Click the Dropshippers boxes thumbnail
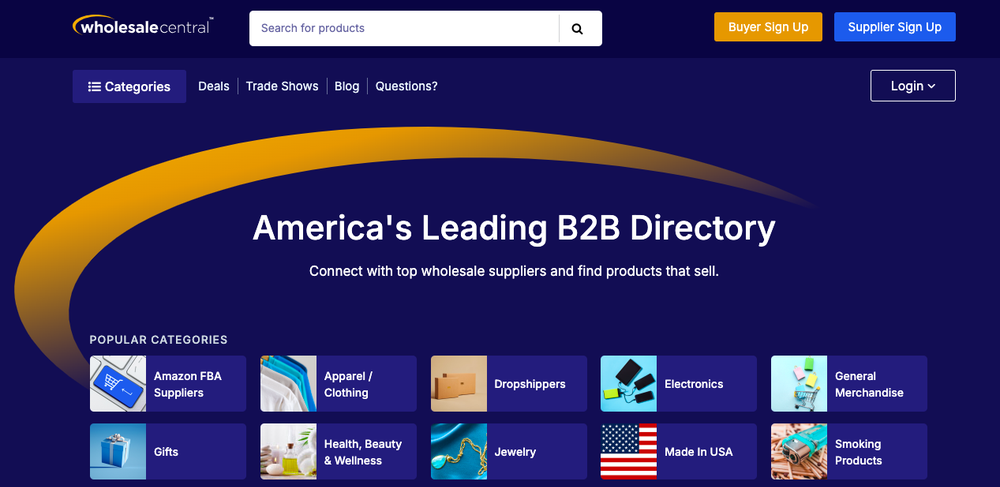Viewport: 1000px width, 487px height. click(x=459, y=384)
